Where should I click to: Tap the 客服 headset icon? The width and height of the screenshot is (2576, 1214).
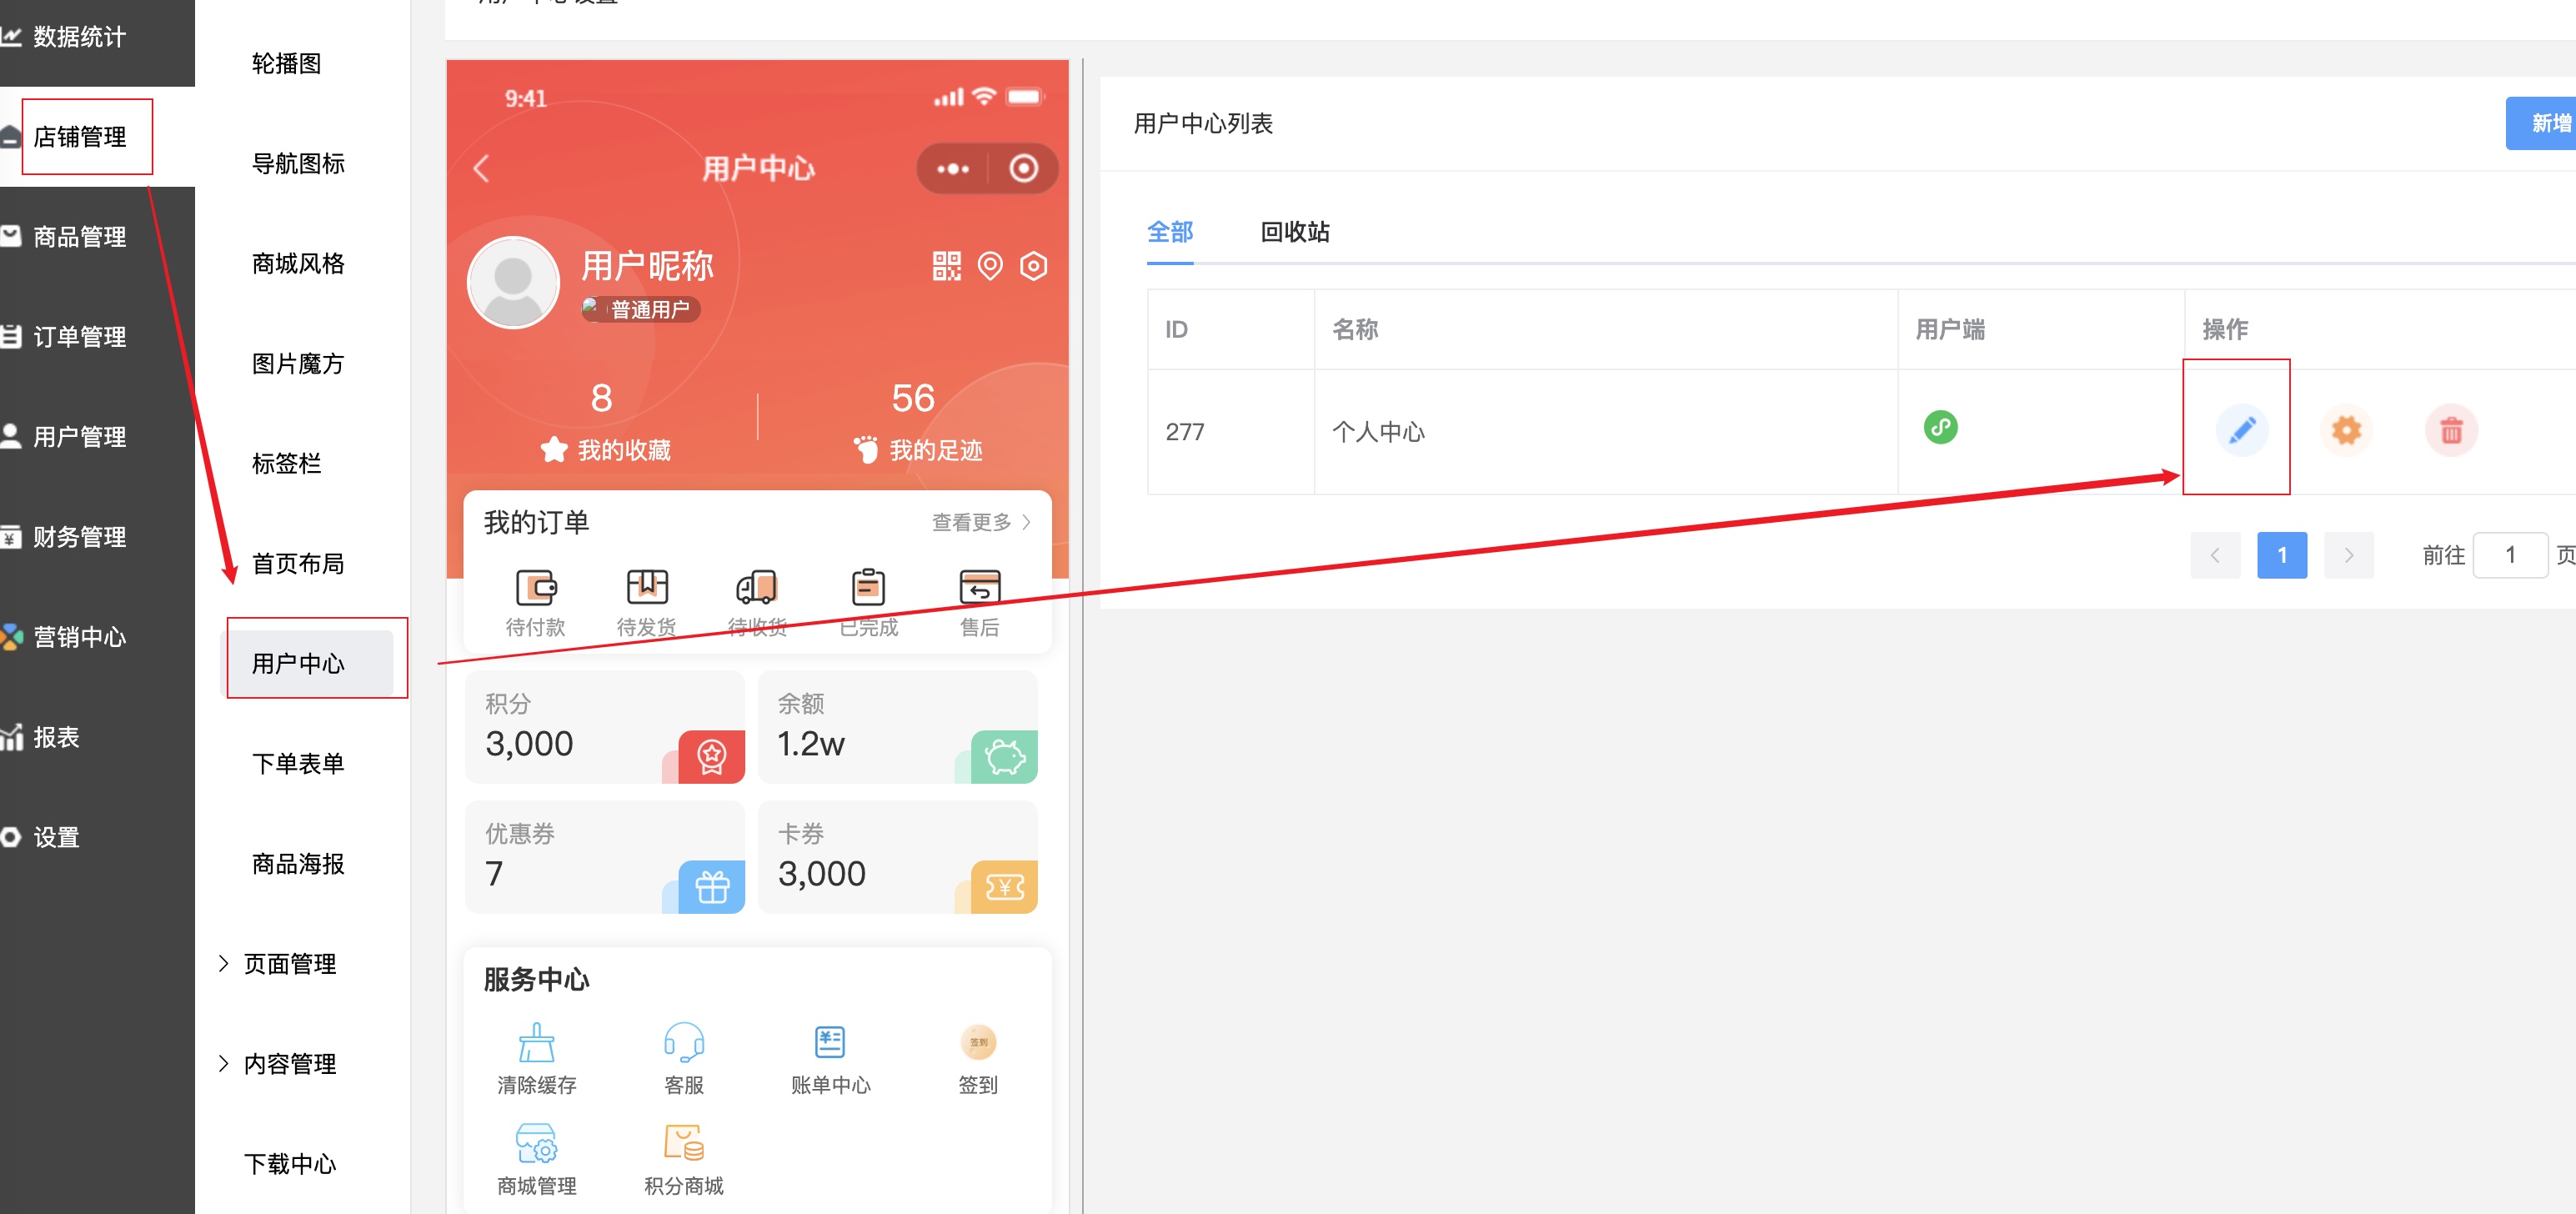[x=684, y=1042]
